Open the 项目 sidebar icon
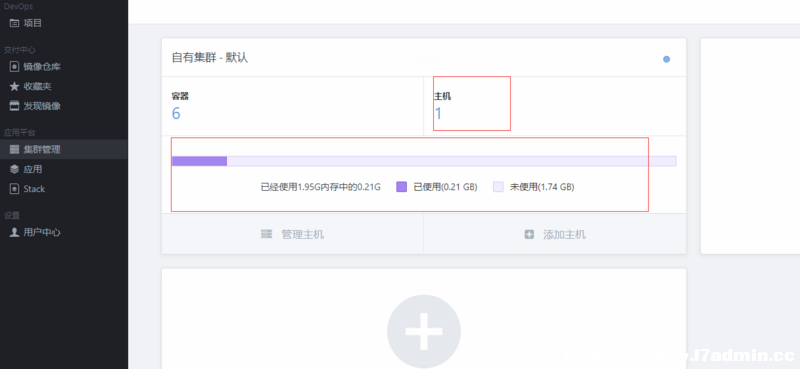 (x=14, y=23)
